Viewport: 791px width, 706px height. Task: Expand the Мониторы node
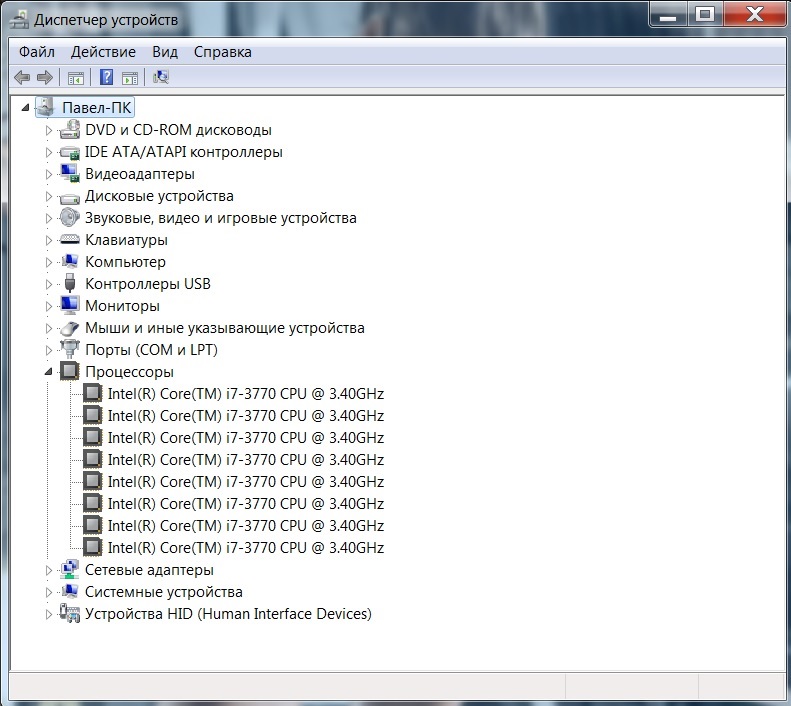[x=48, y=306]
